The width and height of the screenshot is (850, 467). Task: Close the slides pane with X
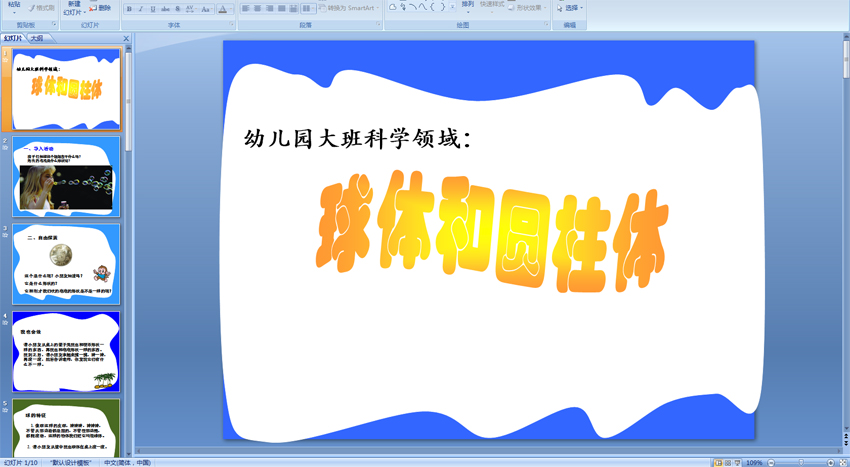click(126, 39)
